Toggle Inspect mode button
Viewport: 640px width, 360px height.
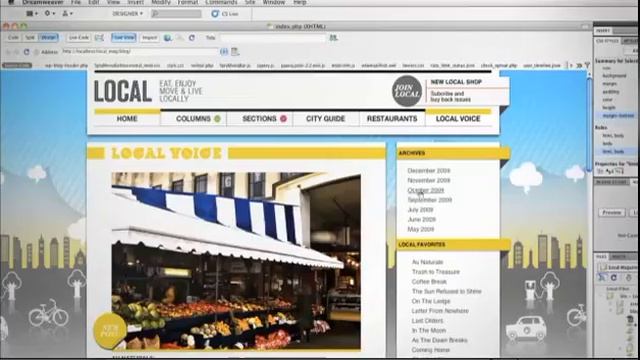click(x=149, y=38)
